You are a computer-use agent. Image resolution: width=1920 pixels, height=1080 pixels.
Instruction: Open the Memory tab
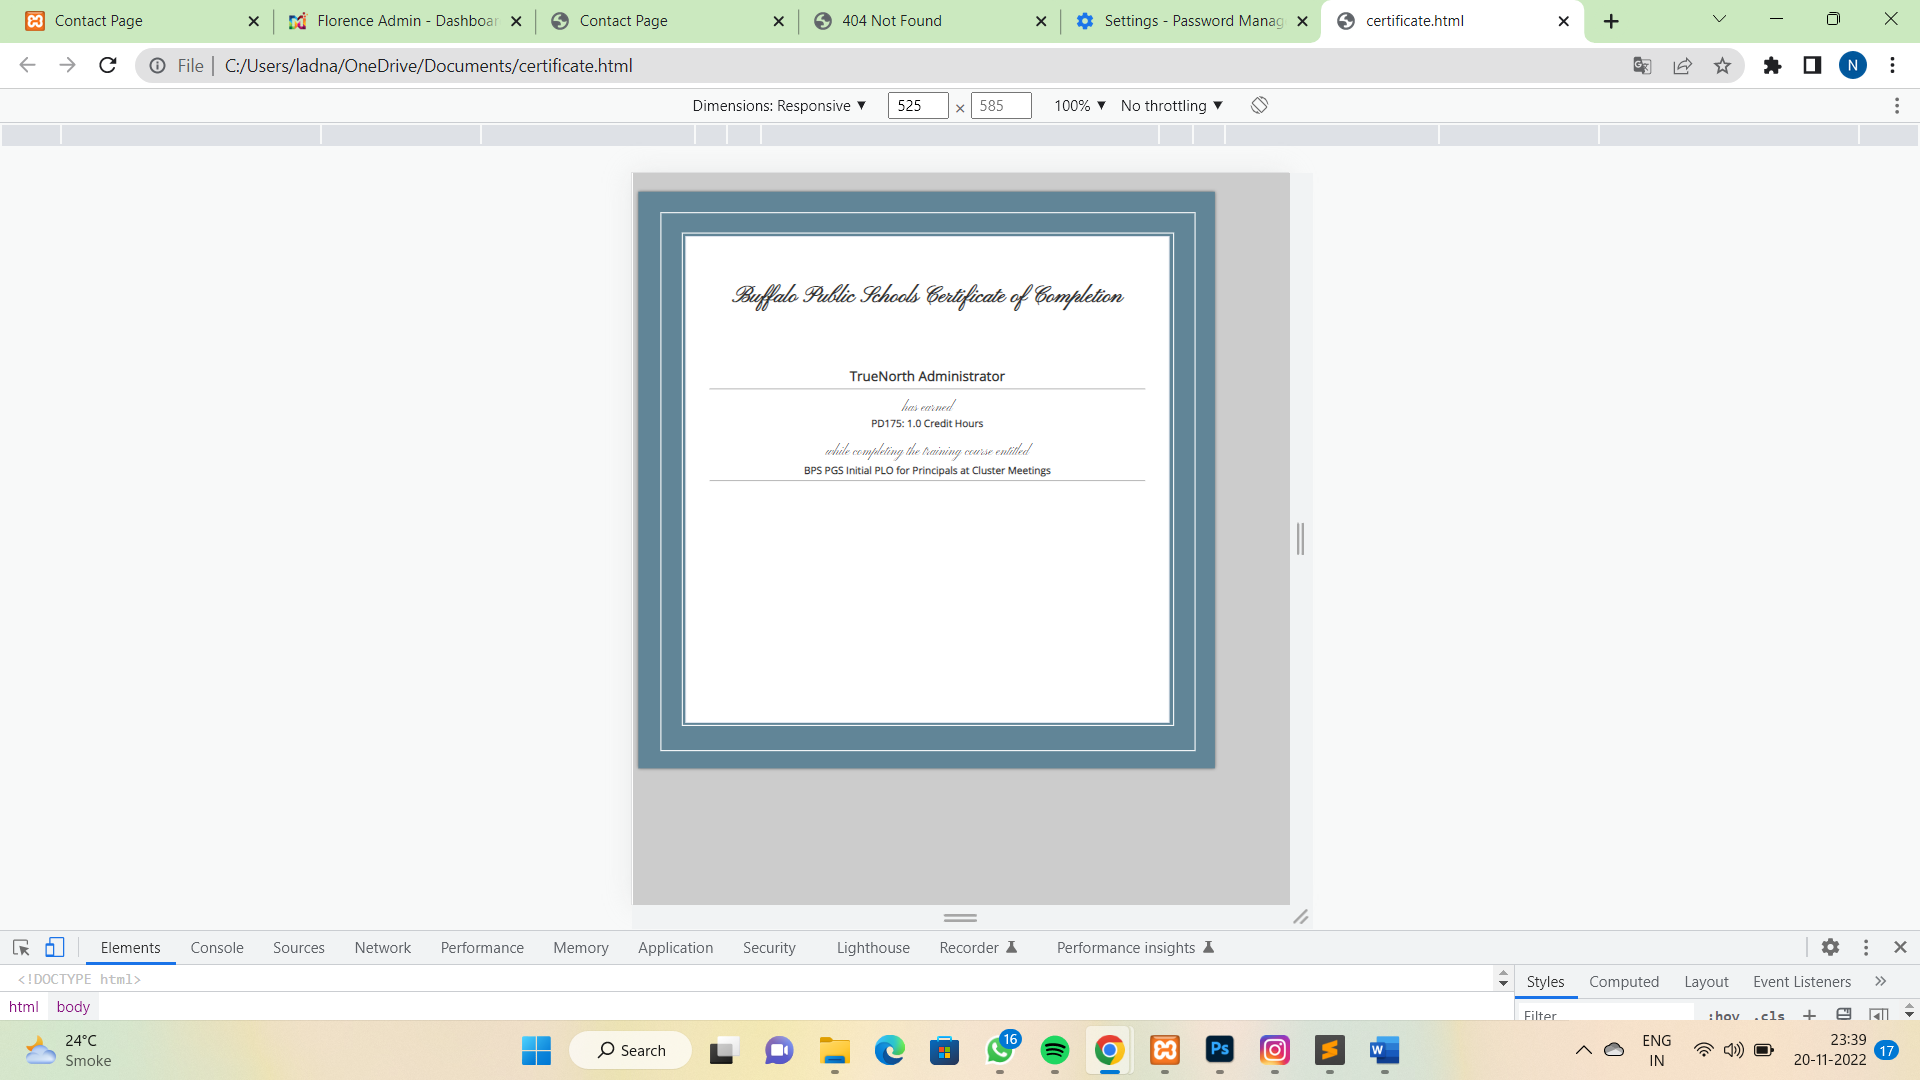click(581, 947)
